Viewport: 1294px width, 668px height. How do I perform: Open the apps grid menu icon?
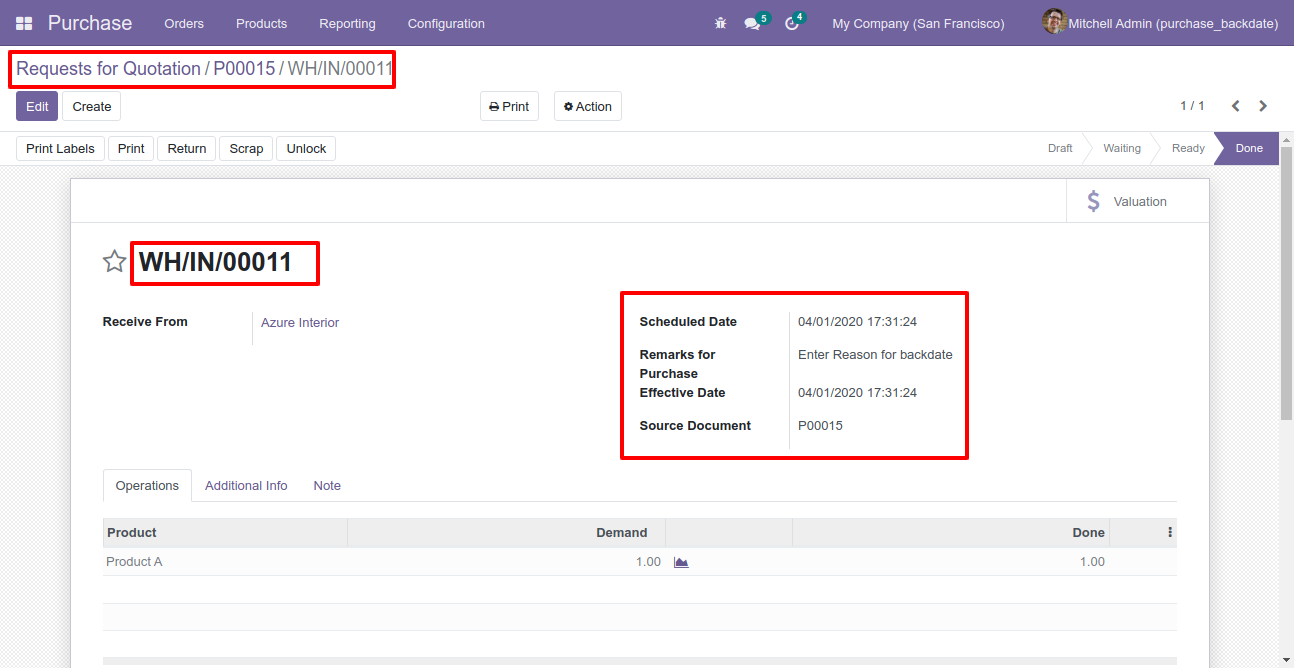tap(24, 23)
